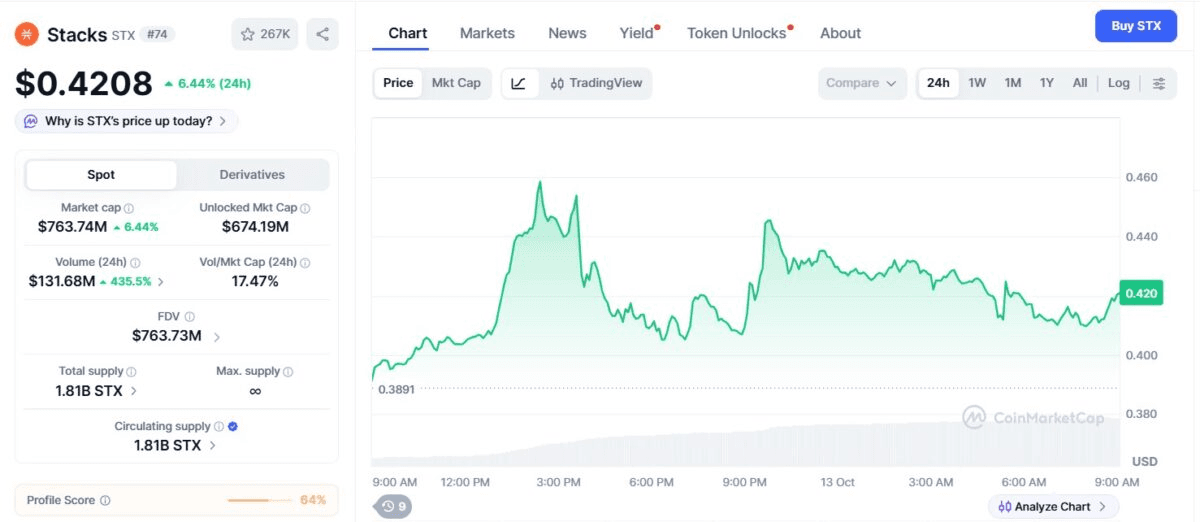Open the Token Unlocks tab

tap(737, 33)
